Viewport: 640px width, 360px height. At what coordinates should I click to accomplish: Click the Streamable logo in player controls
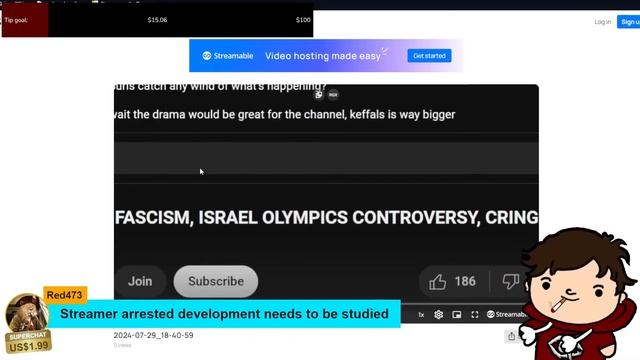pyautogui.click(x=506, y=314)
